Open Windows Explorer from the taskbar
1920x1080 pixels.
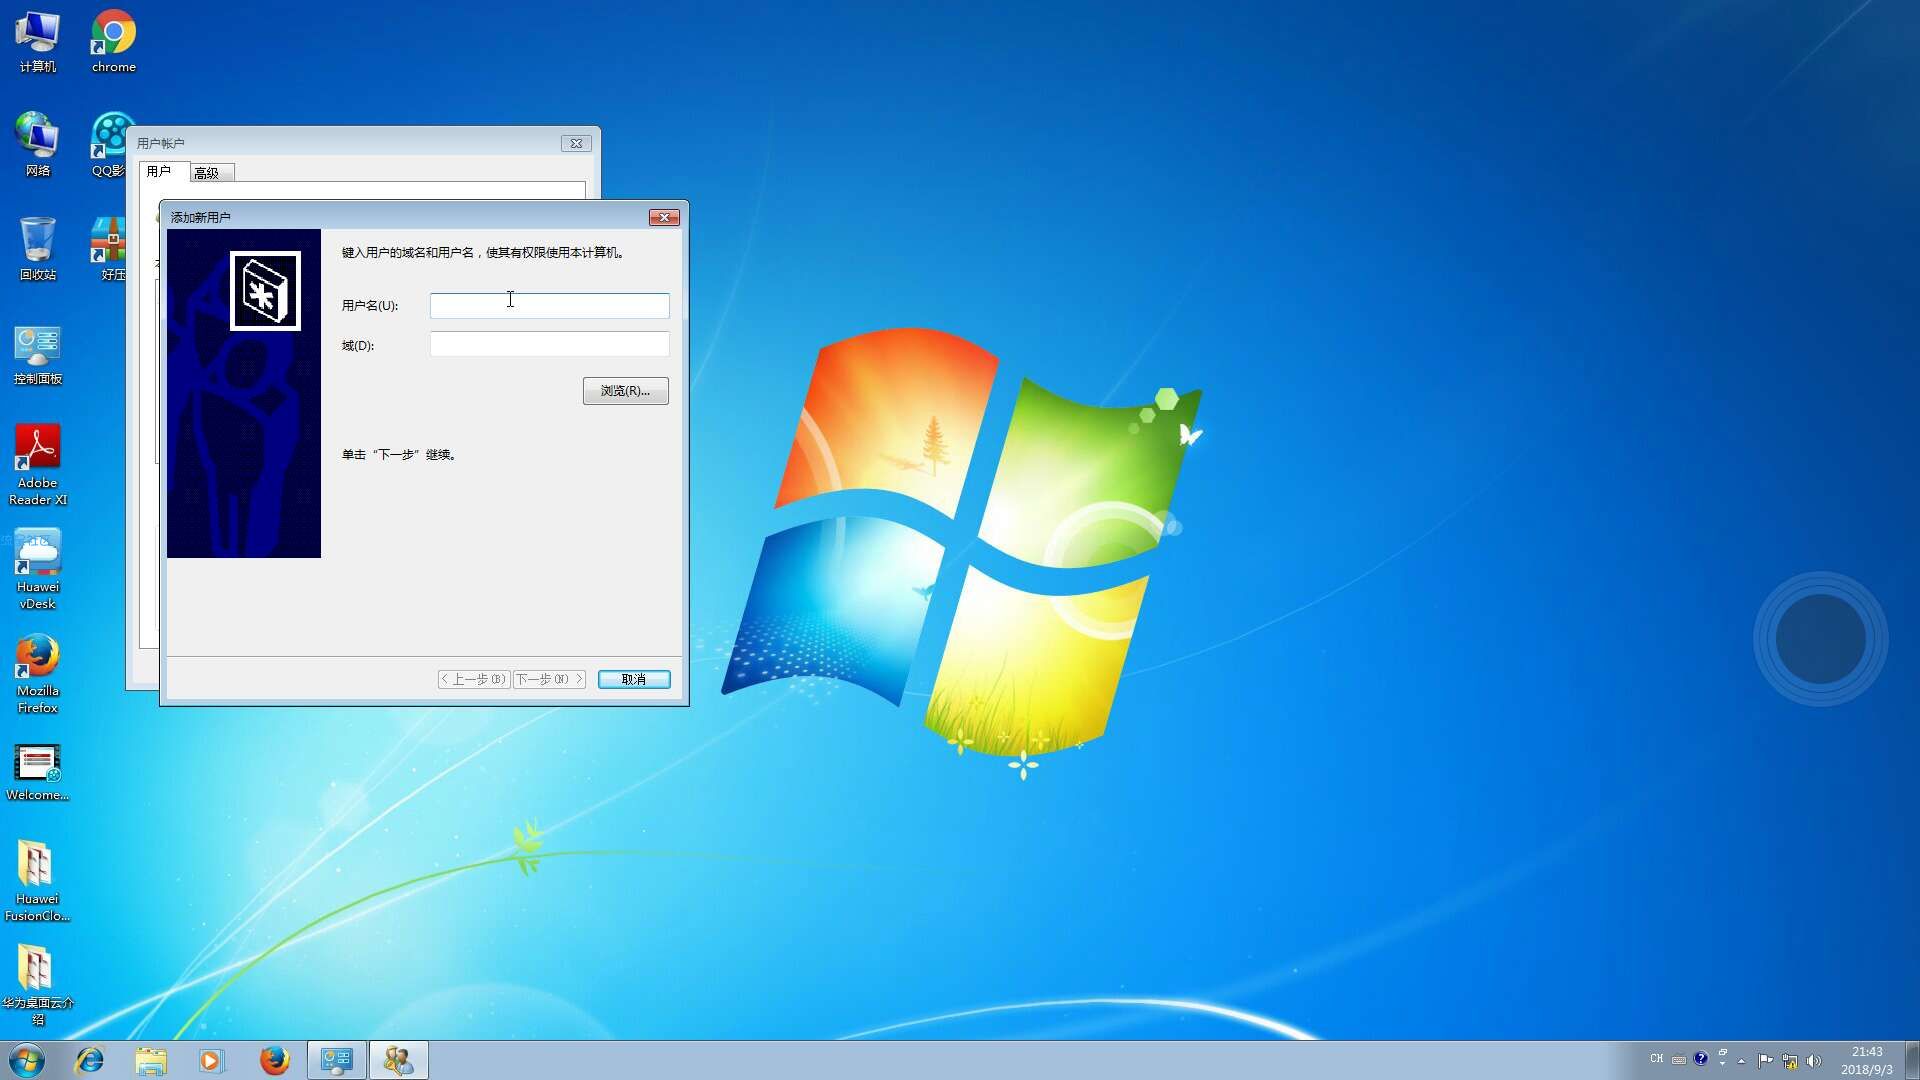tap(151, 1060)
